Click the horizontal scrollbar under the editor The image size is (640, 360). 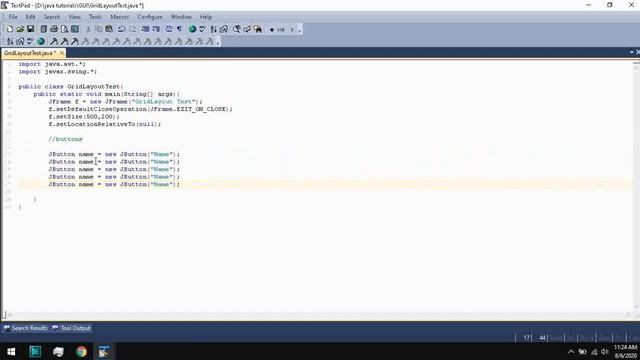click(318, 315)
